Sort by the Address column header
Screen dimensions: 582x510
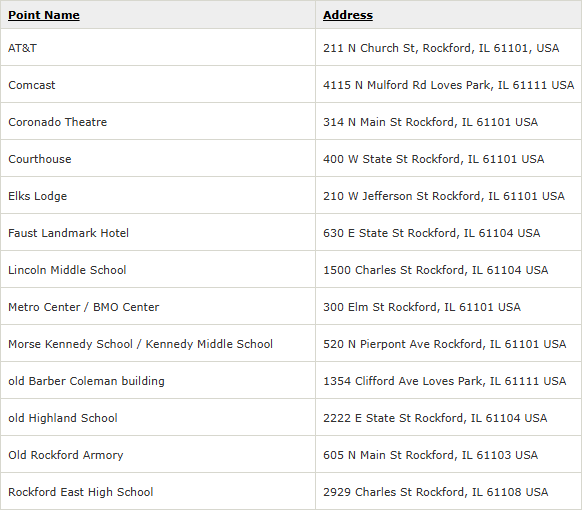pyautogui.click(x=348, y=15)
